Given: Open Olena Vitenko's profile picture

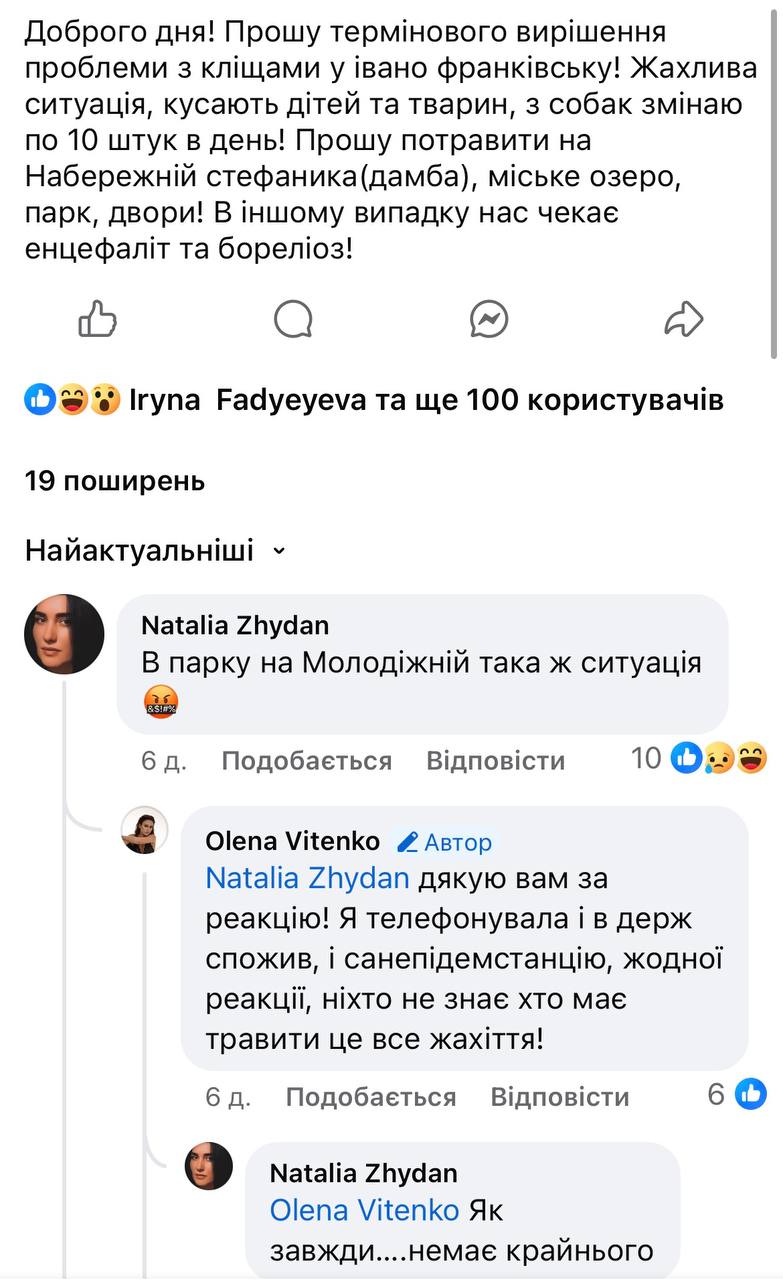Looking at the screenshot, I should [x=145, y=830].
